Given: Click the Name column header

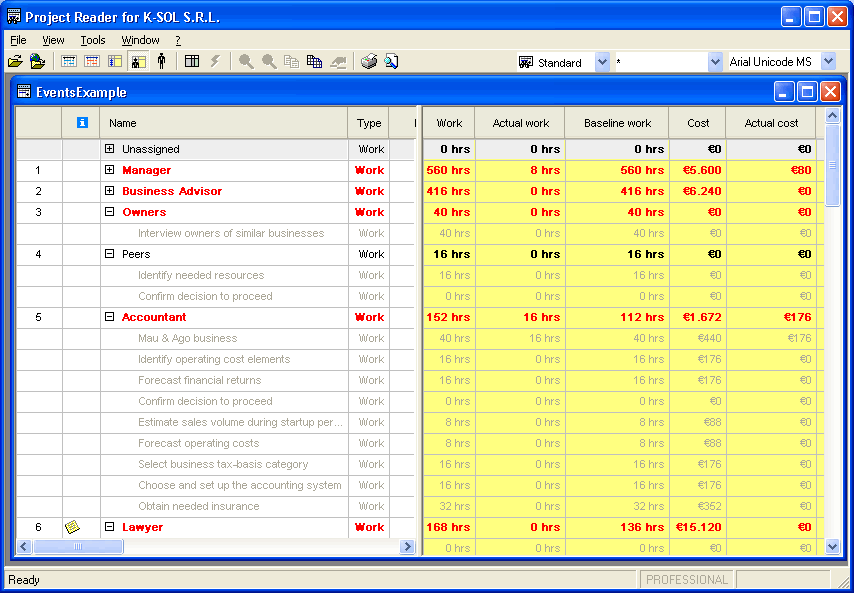Looking at the screenshot, I should click(x=224, y=123).
